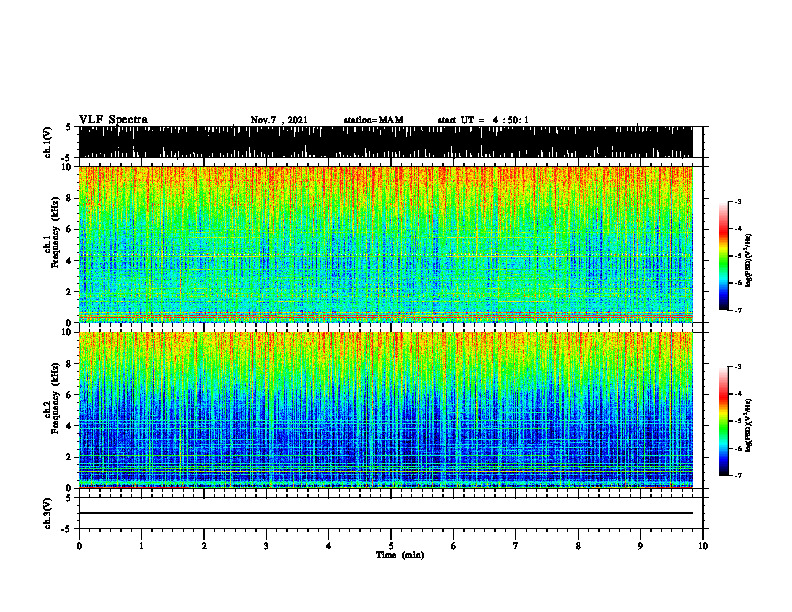
Task: Click the "4" kHz tick on ch.2 axis
Action: point(69,426)
